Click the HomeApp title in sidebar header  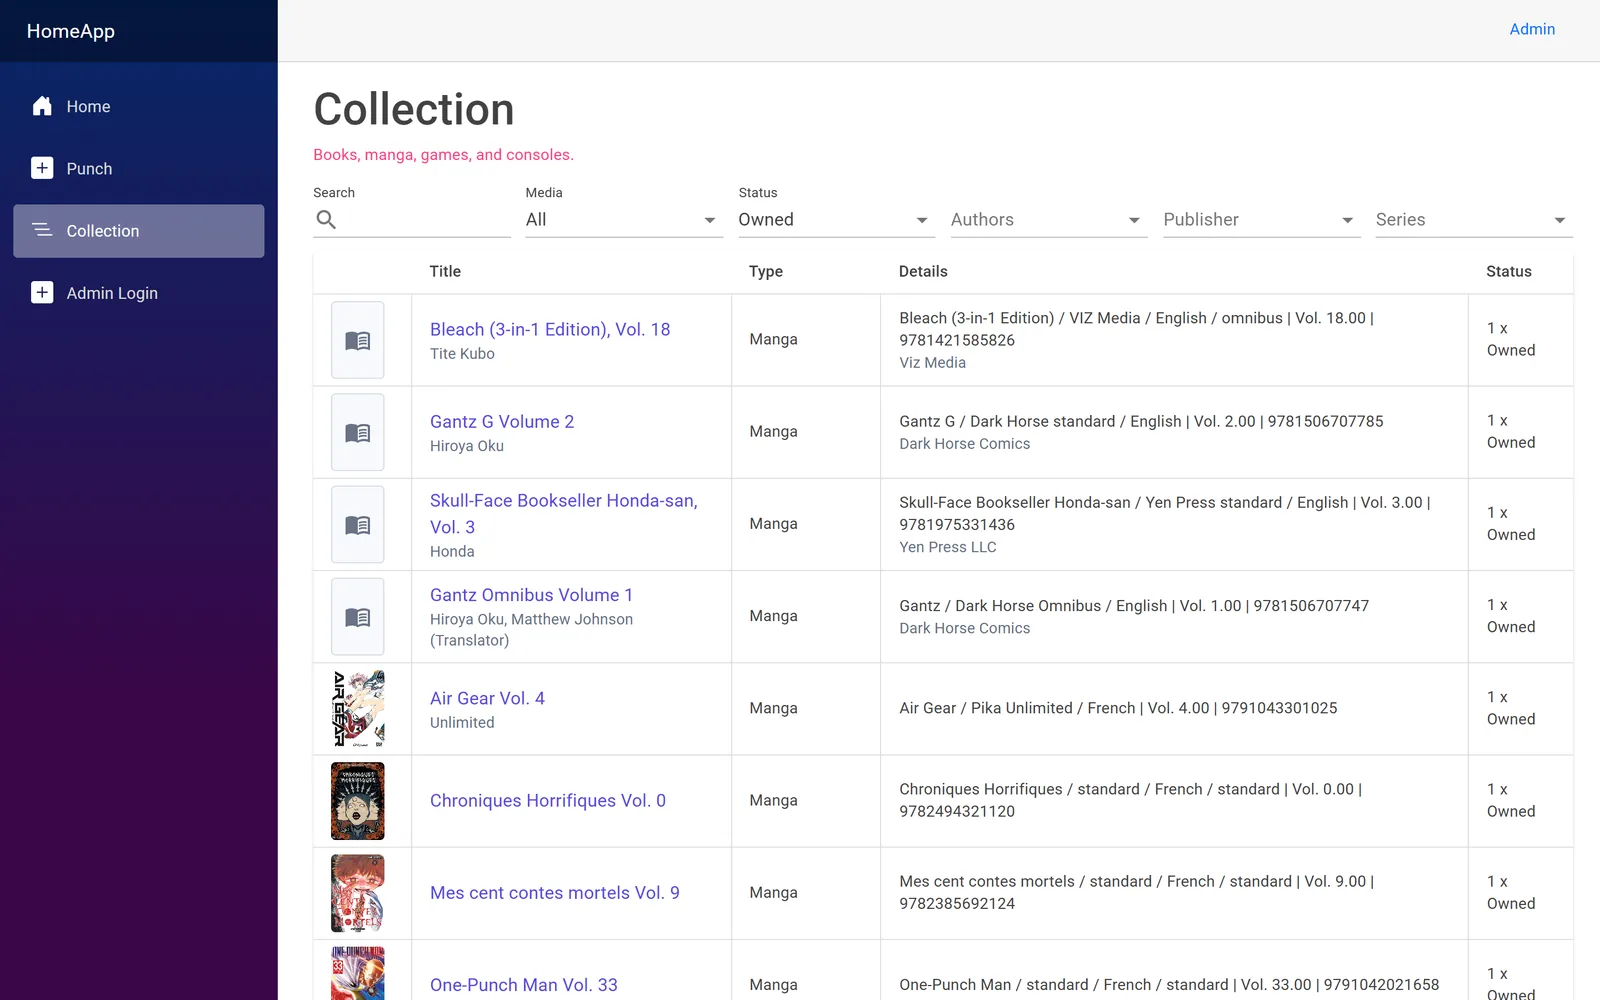coord(71,31)
